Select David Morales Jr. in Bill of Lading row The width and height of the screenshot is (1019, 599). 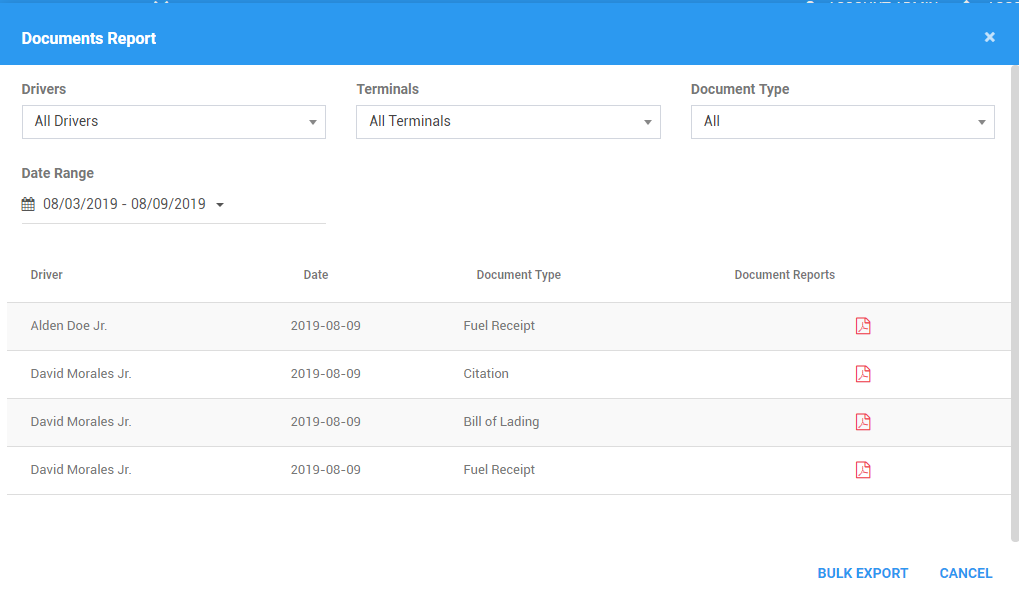[x=81, y=422]
